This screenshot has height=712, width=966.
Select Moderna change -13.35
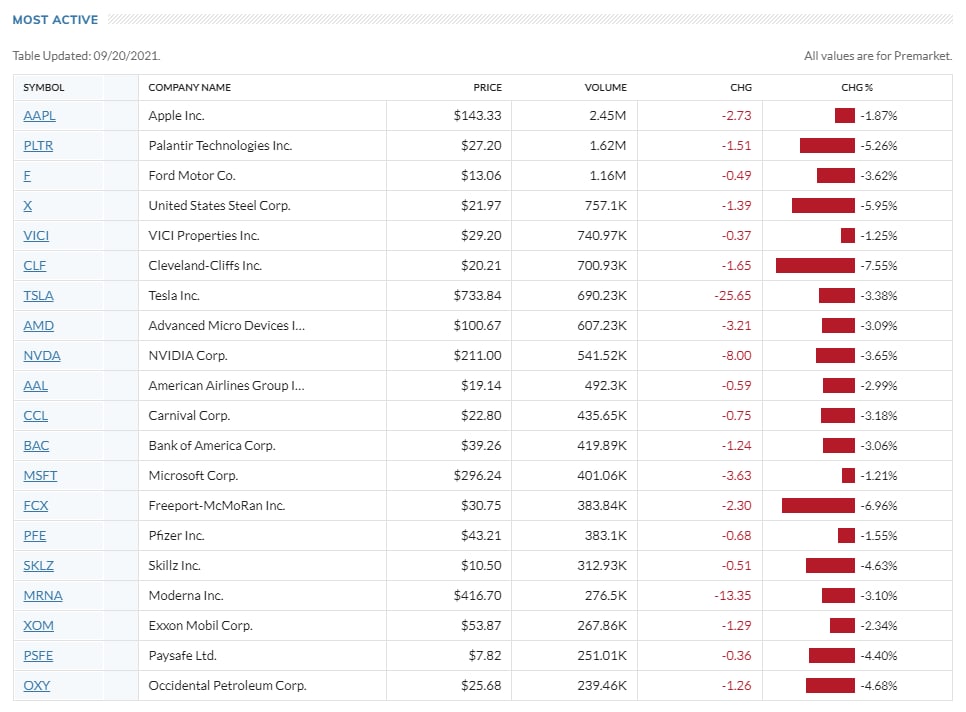pyautogui.click(x=733, y=596)
